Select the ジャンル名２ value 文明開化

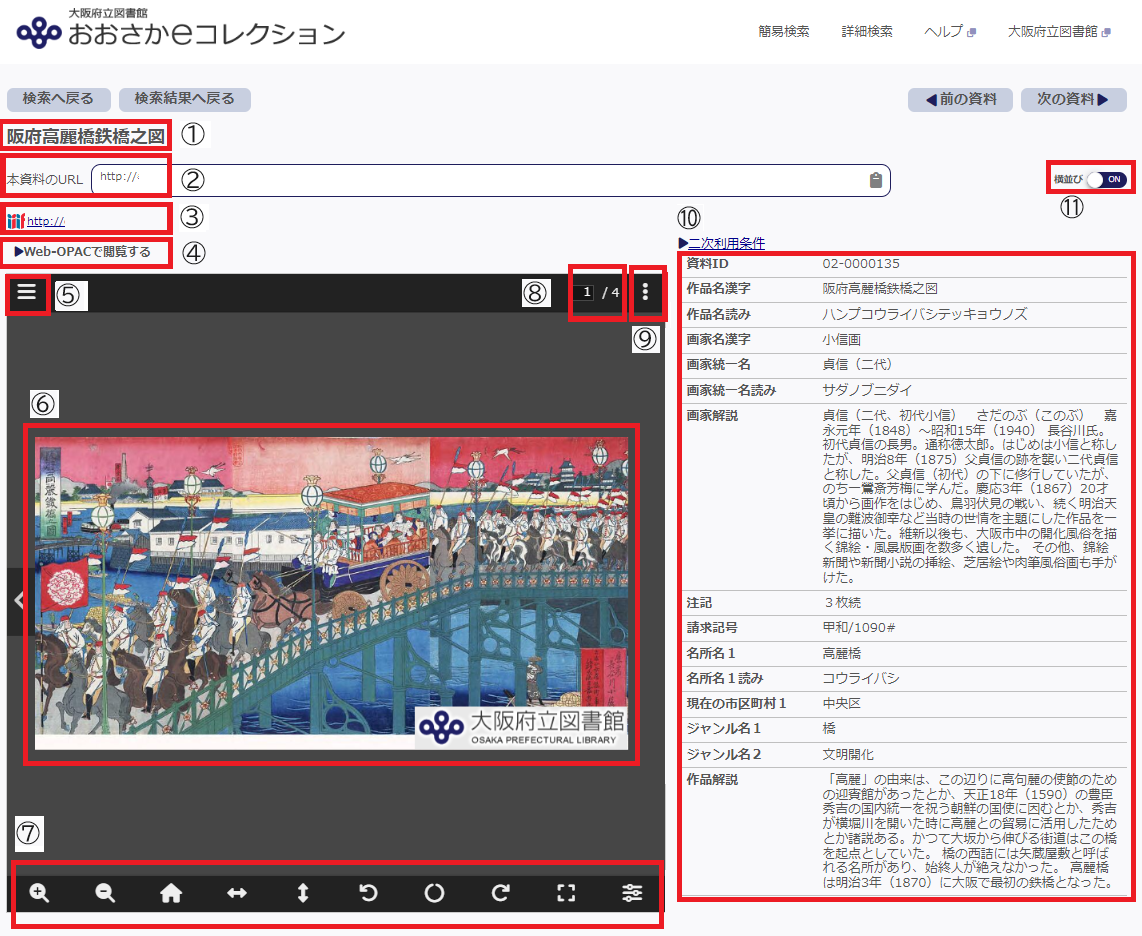(x=848, y=755)
